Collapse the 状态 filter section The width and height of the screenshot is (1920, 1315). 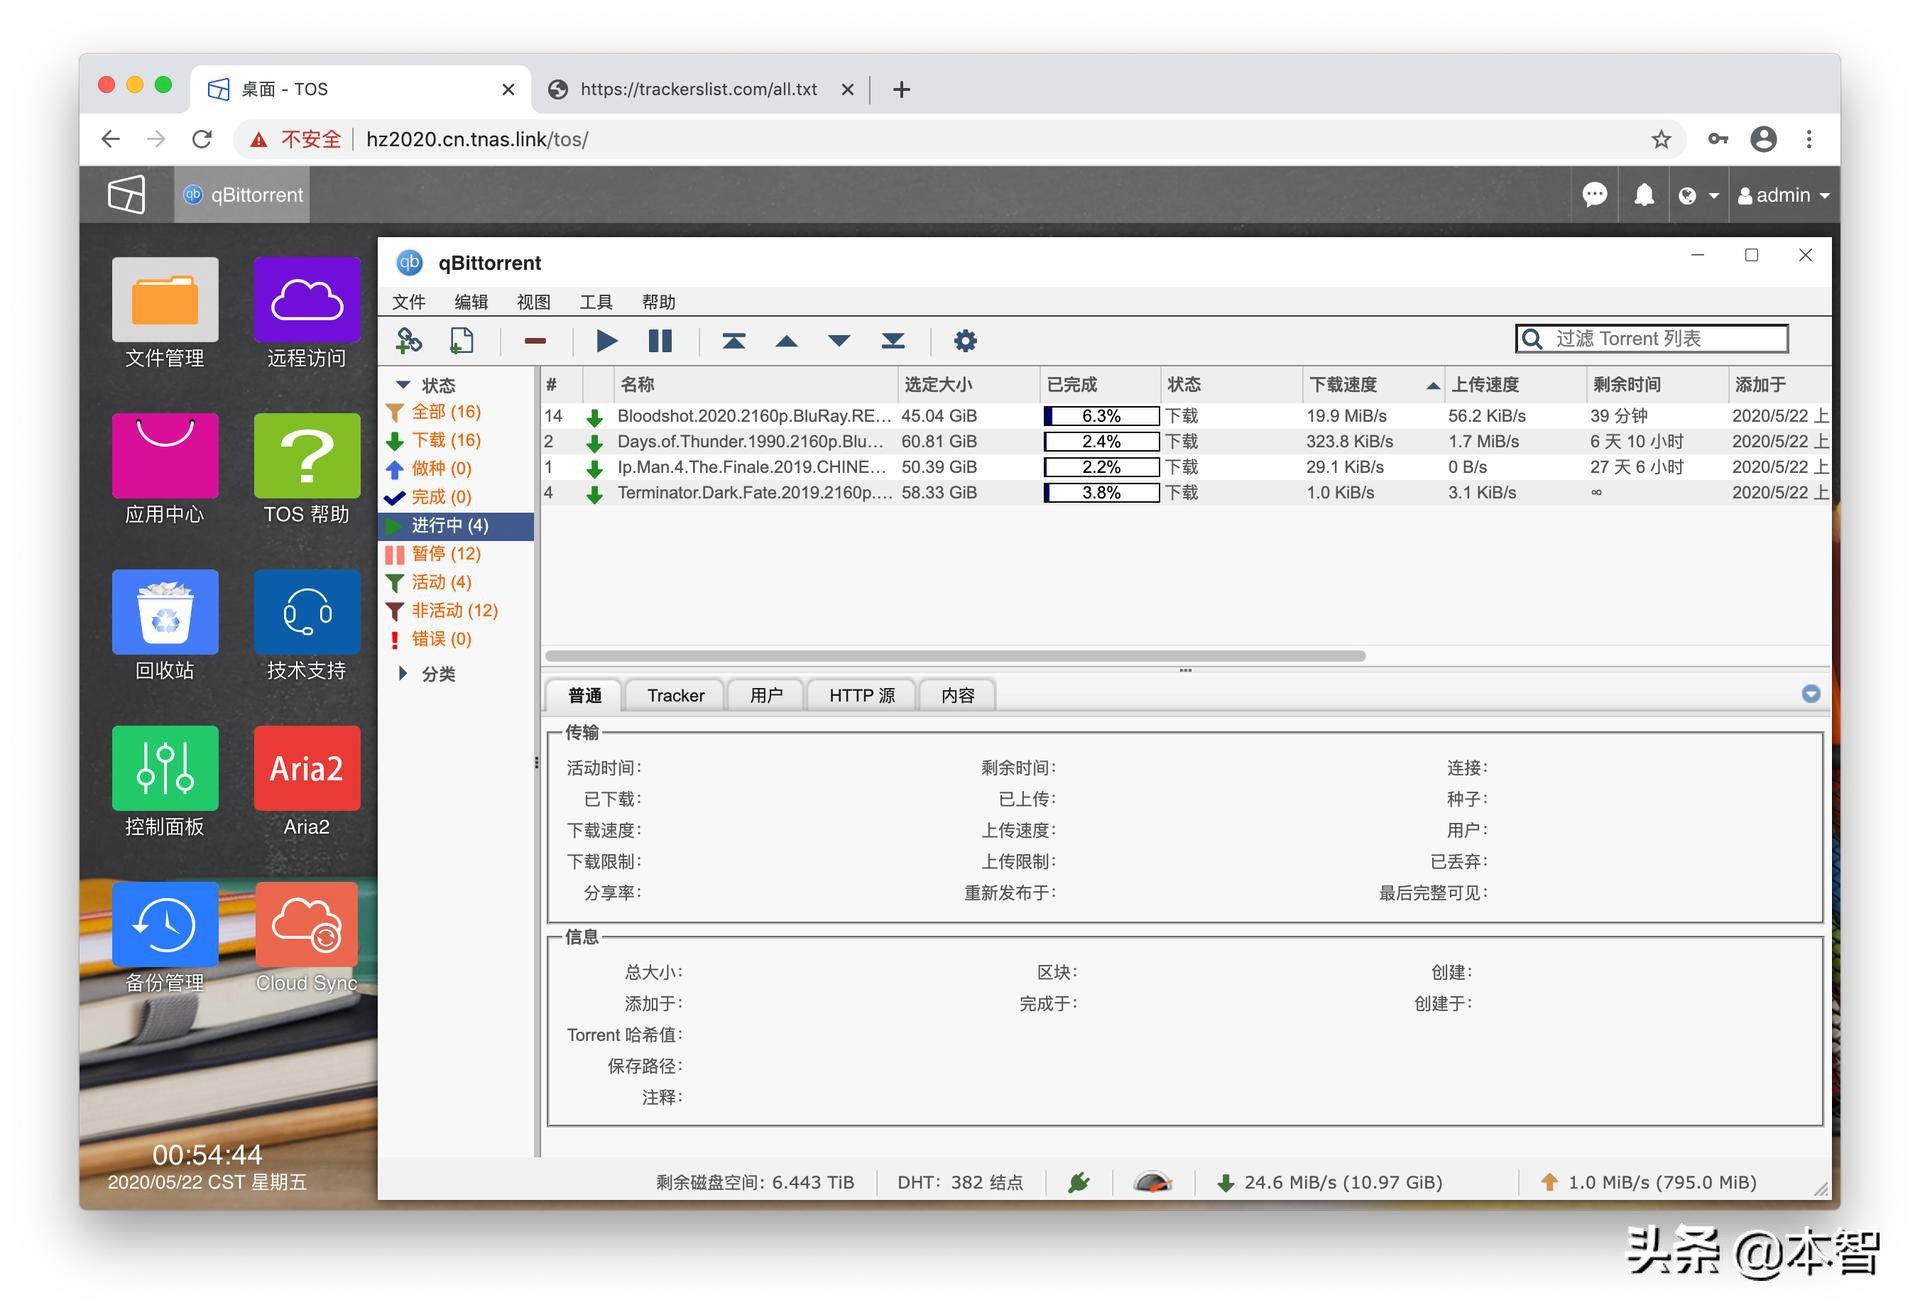(403, 385)
